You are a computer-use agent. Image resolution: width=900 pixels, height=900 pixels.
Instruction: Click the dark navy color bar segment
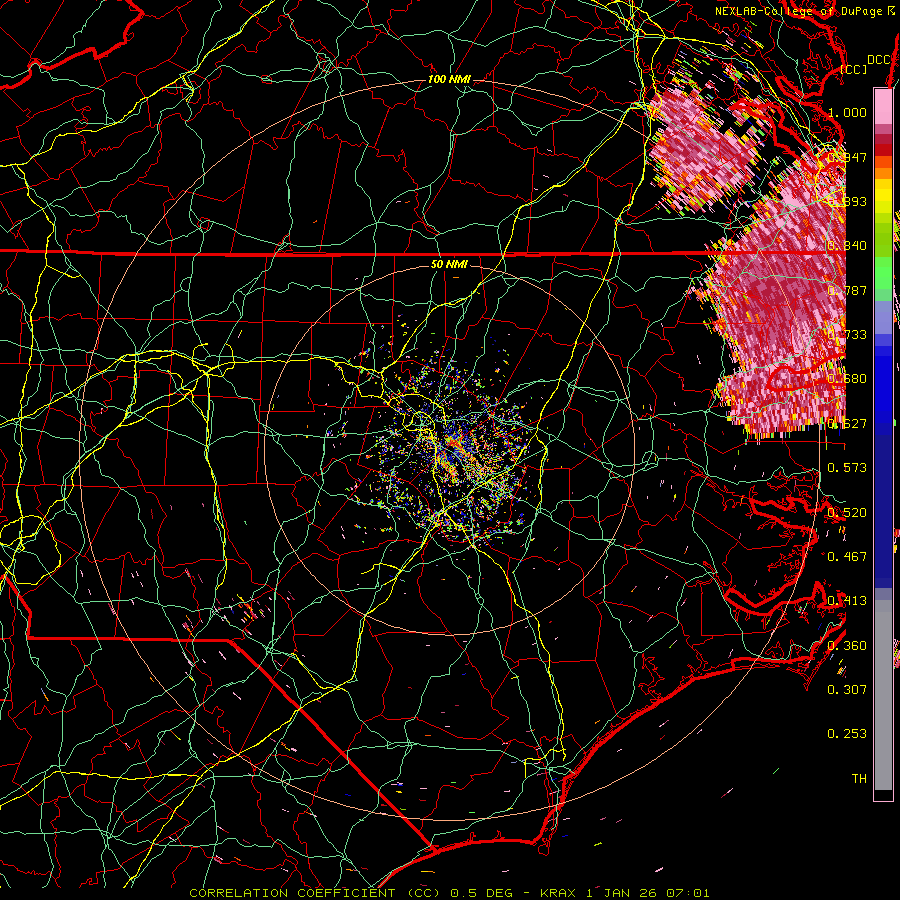click(x=883, y=505)
